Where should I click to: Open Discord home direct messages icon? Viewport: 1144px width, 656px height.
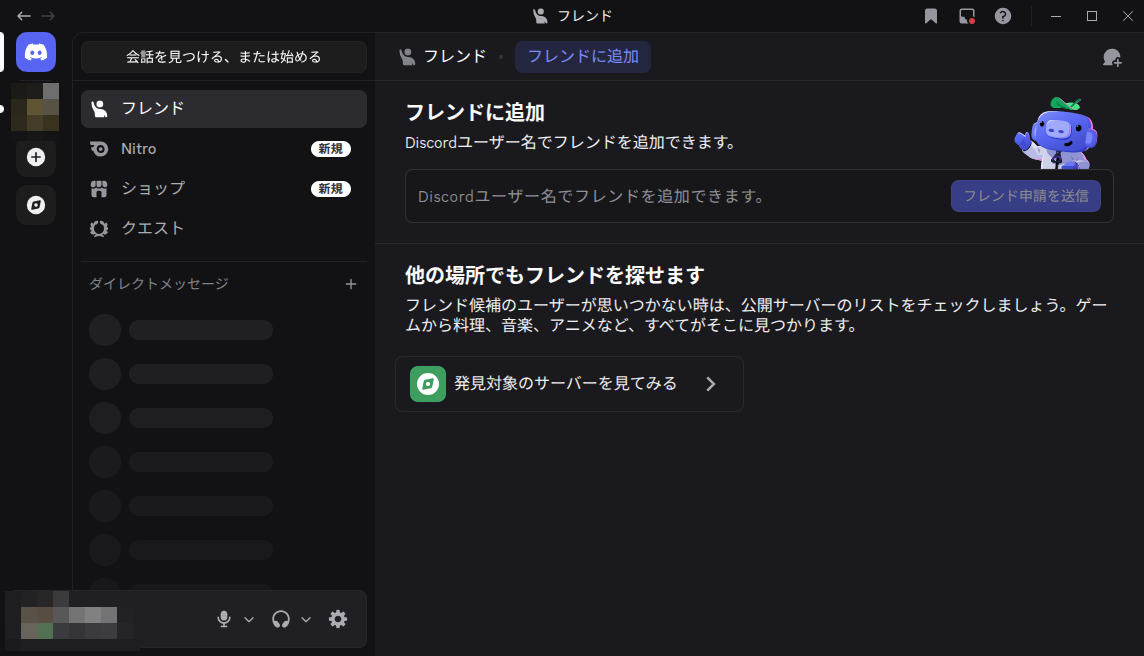coord(36,53)
